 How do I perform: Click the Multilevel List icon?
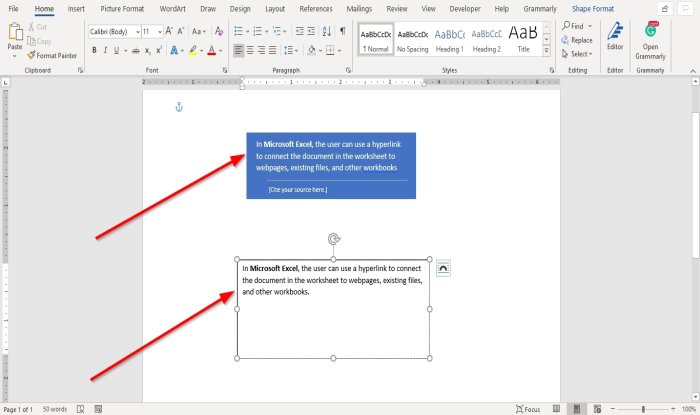277,31
